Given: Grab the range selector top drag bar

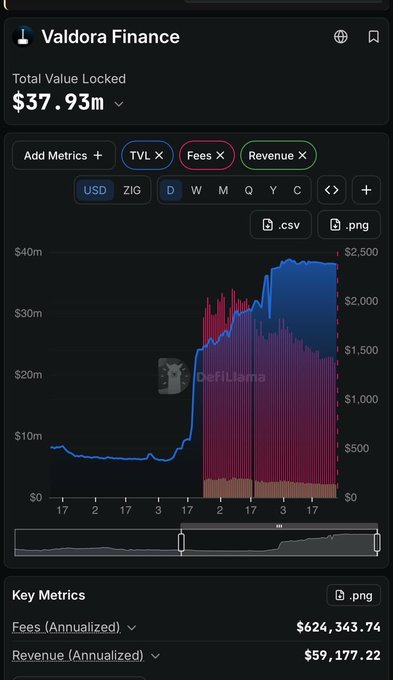Looking at the screenshot, I should [x=279, y=526].
